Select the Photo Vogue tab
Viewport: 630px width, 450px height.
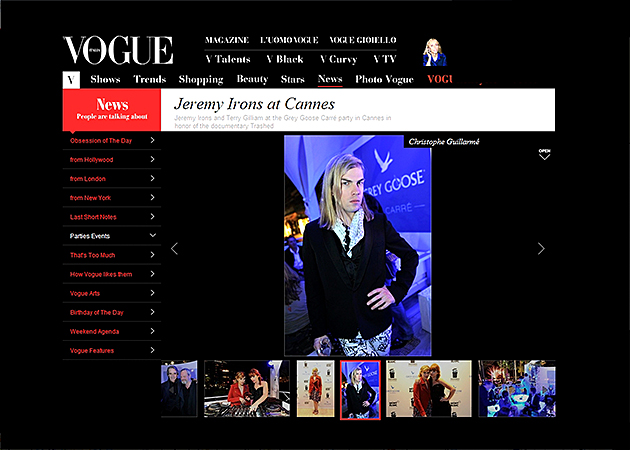coord(384,79)
